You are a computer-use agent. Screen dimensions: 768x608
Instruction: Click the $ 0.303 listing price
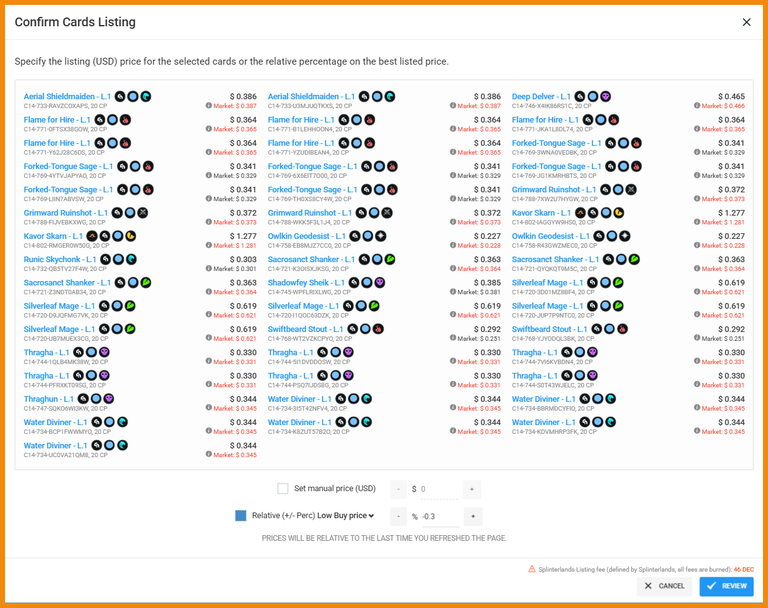click(x=243, y=259)
